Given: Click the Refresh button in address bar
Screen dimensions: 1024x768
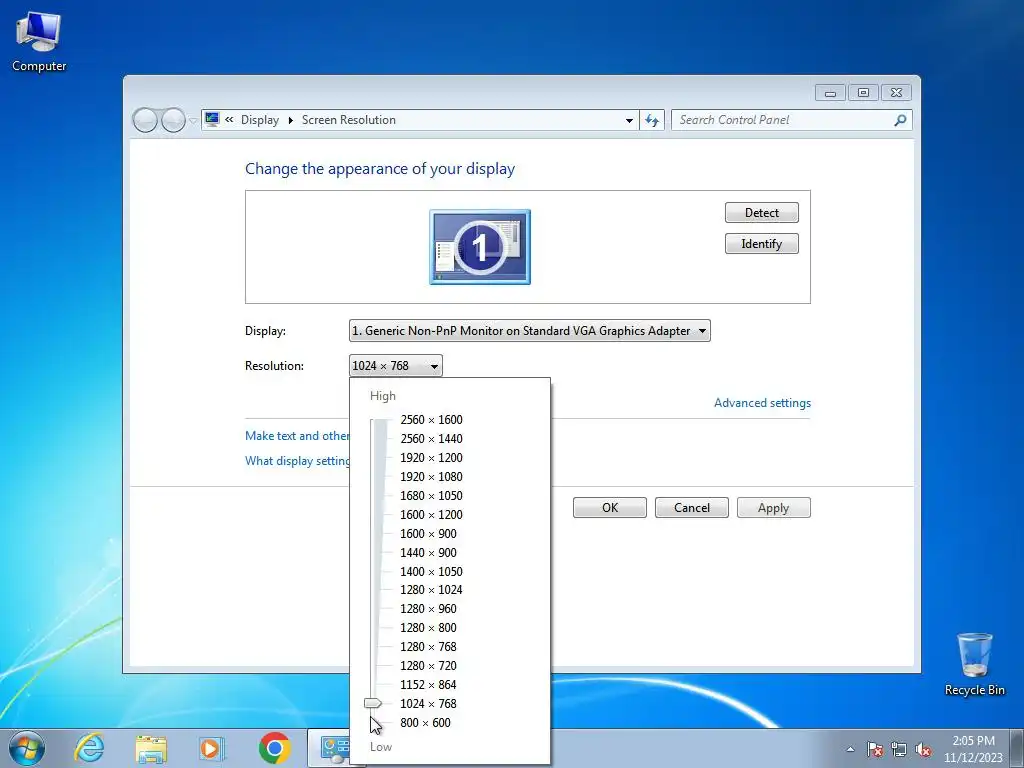Looking at the screenshot, I should pos(652,120).
